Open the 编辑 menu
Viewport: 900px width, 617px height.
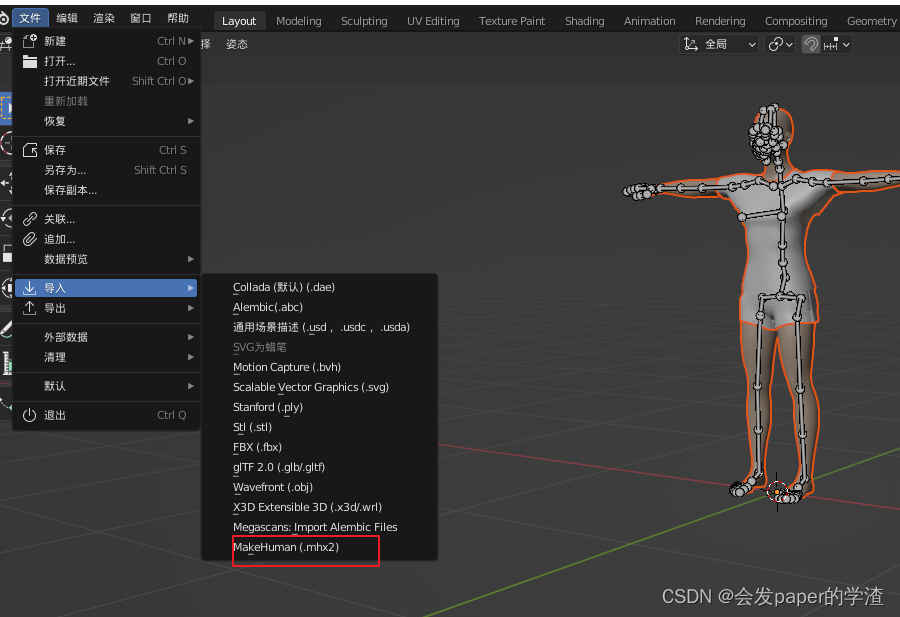click(x=67, y=18)
